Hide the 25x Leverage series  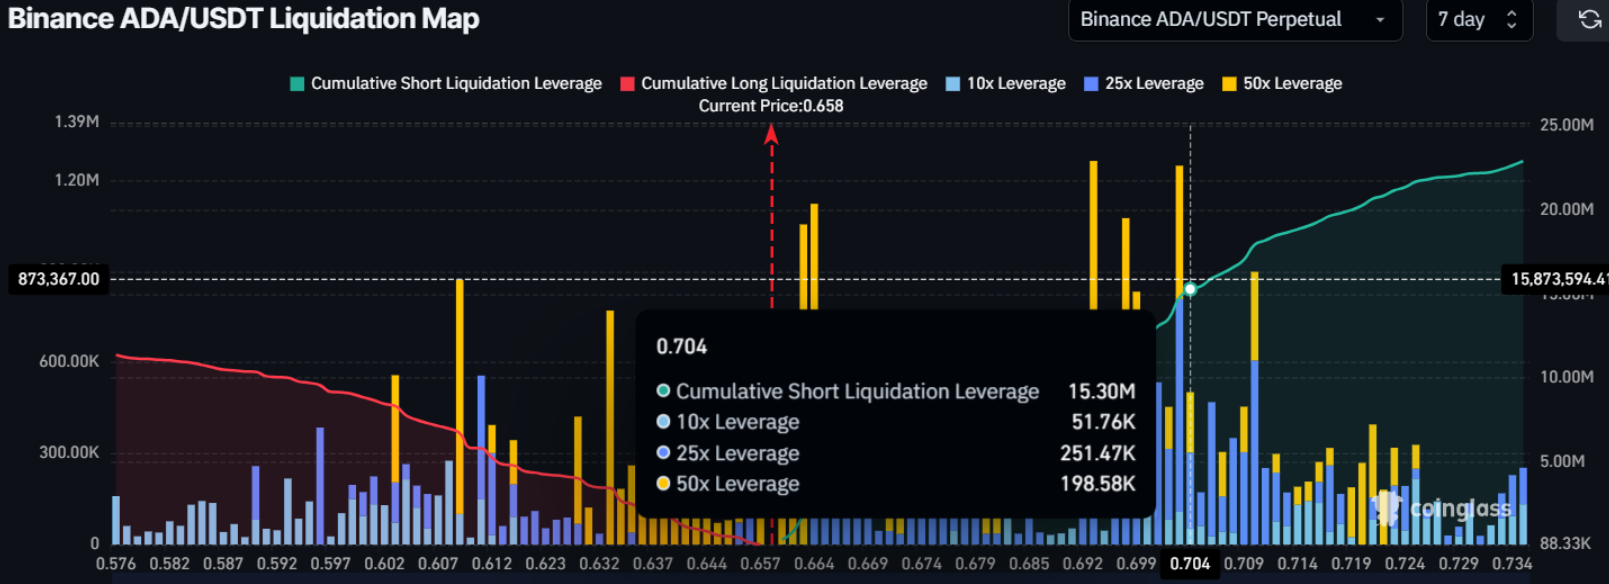(1154, 84)
